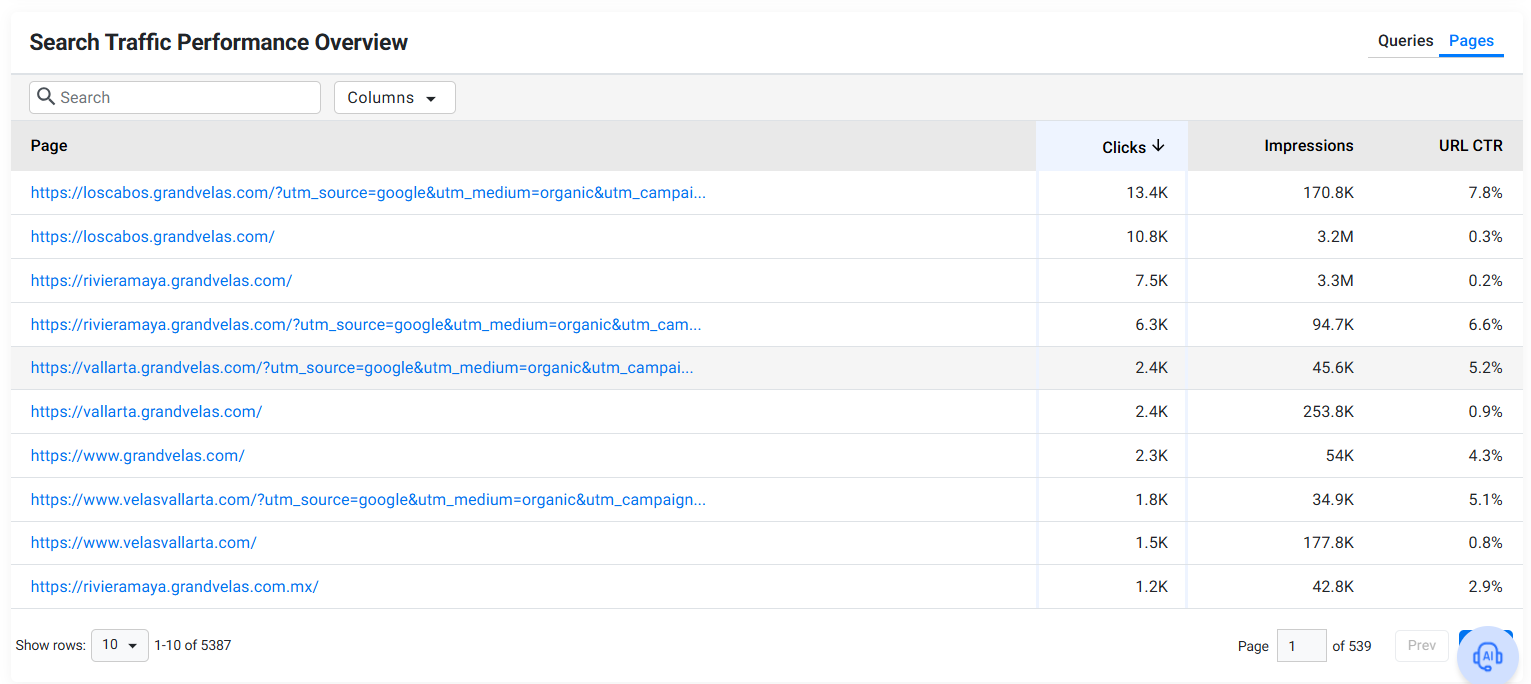
Task: Click the Prev pagination button
Action: (1422, 646)
